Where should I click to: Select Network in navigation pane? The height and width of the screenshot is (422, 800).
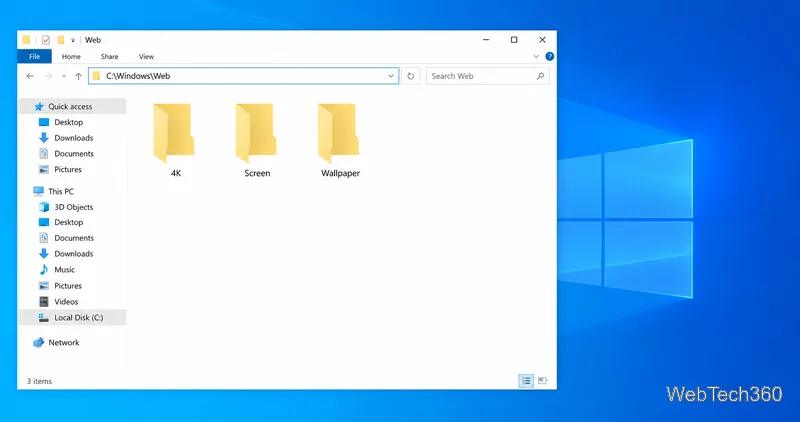point(64,343)
